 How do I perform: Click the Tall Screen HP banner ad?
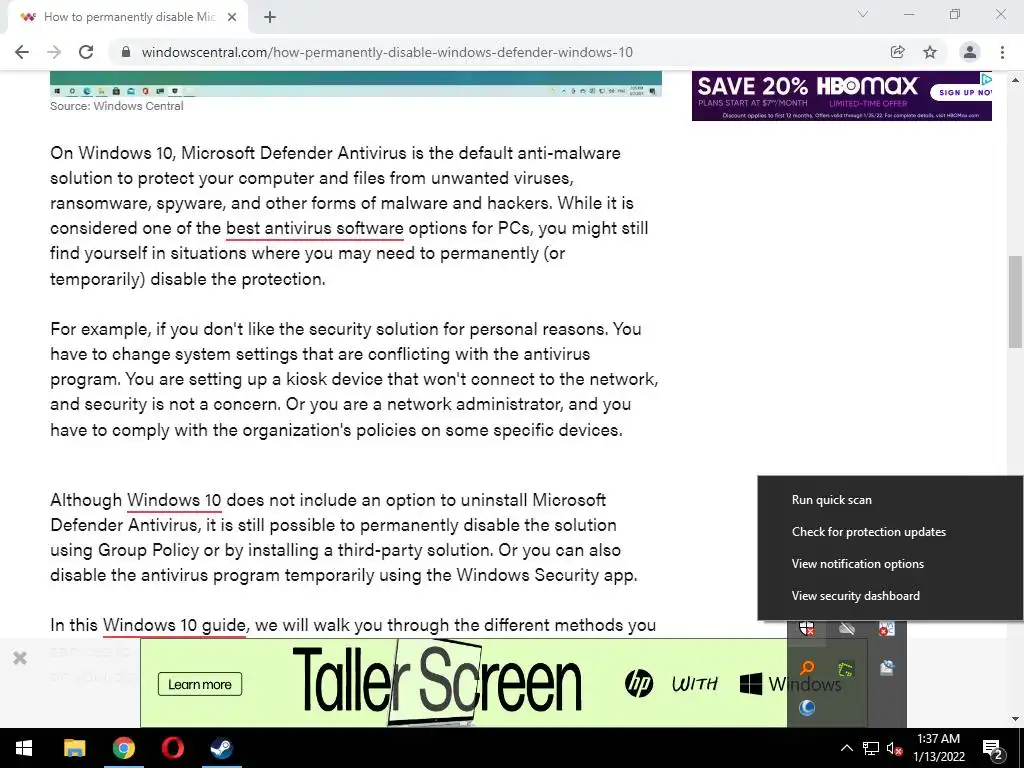pos(464,683)
